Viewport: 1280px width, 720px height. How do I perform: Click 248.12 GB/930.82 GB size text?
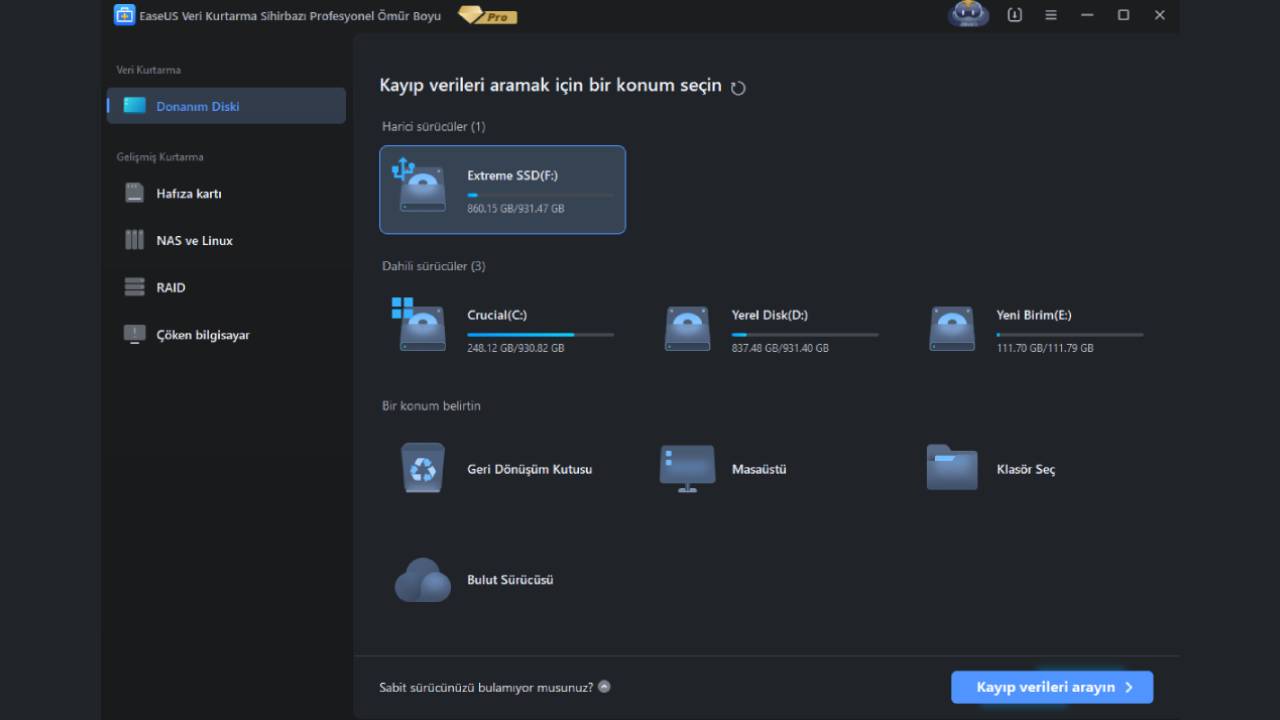pos(516,348)
